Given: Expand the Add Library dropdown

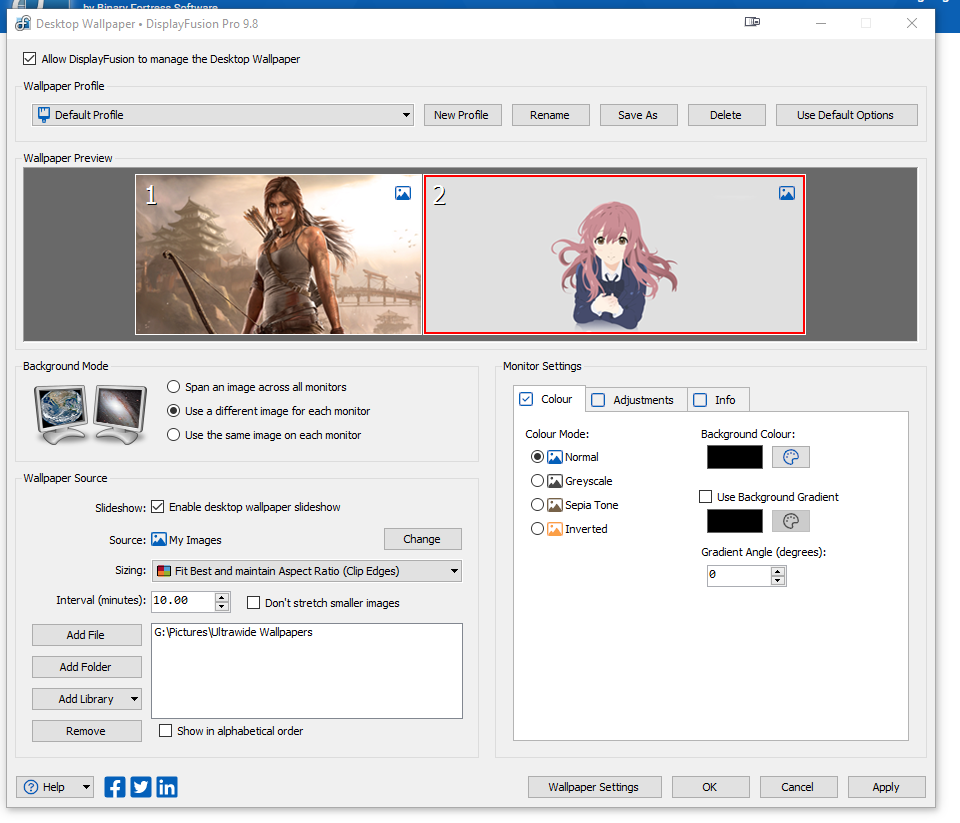Looking at the screenshot, I should (x=134, y=699).
